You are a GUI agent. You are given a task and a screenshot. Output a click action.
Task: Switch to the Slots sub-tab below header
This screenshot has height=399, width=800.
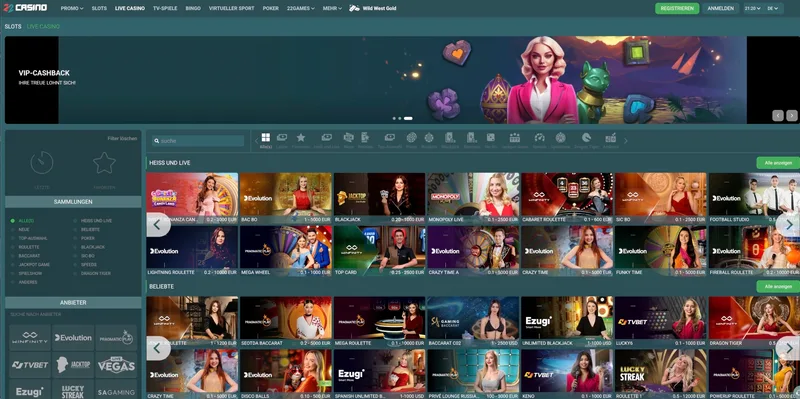click(13, 26)
